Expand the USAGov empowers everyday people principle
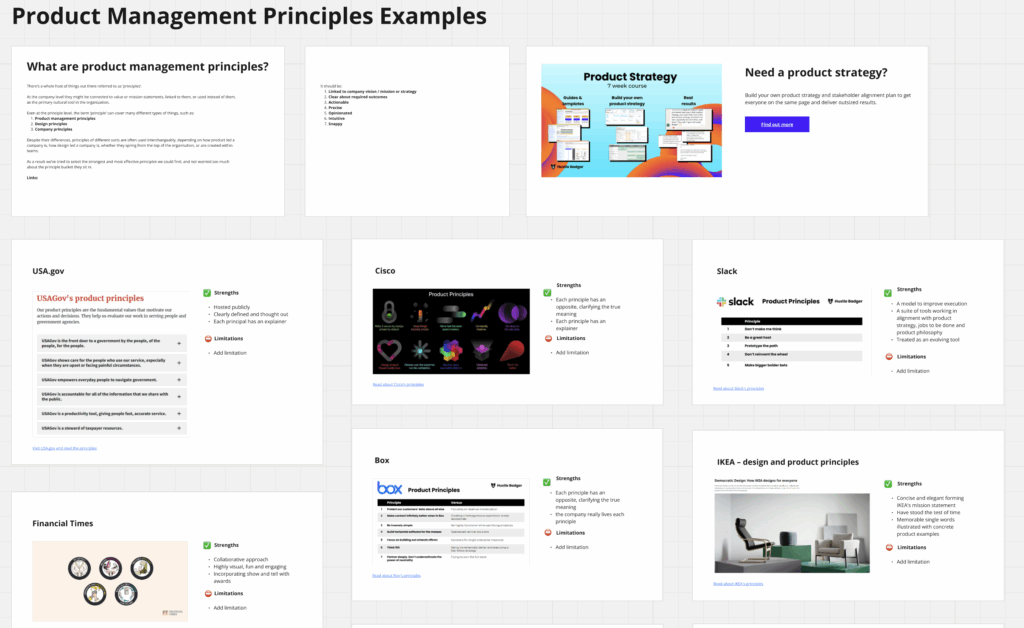 click(x=179, y=380)
